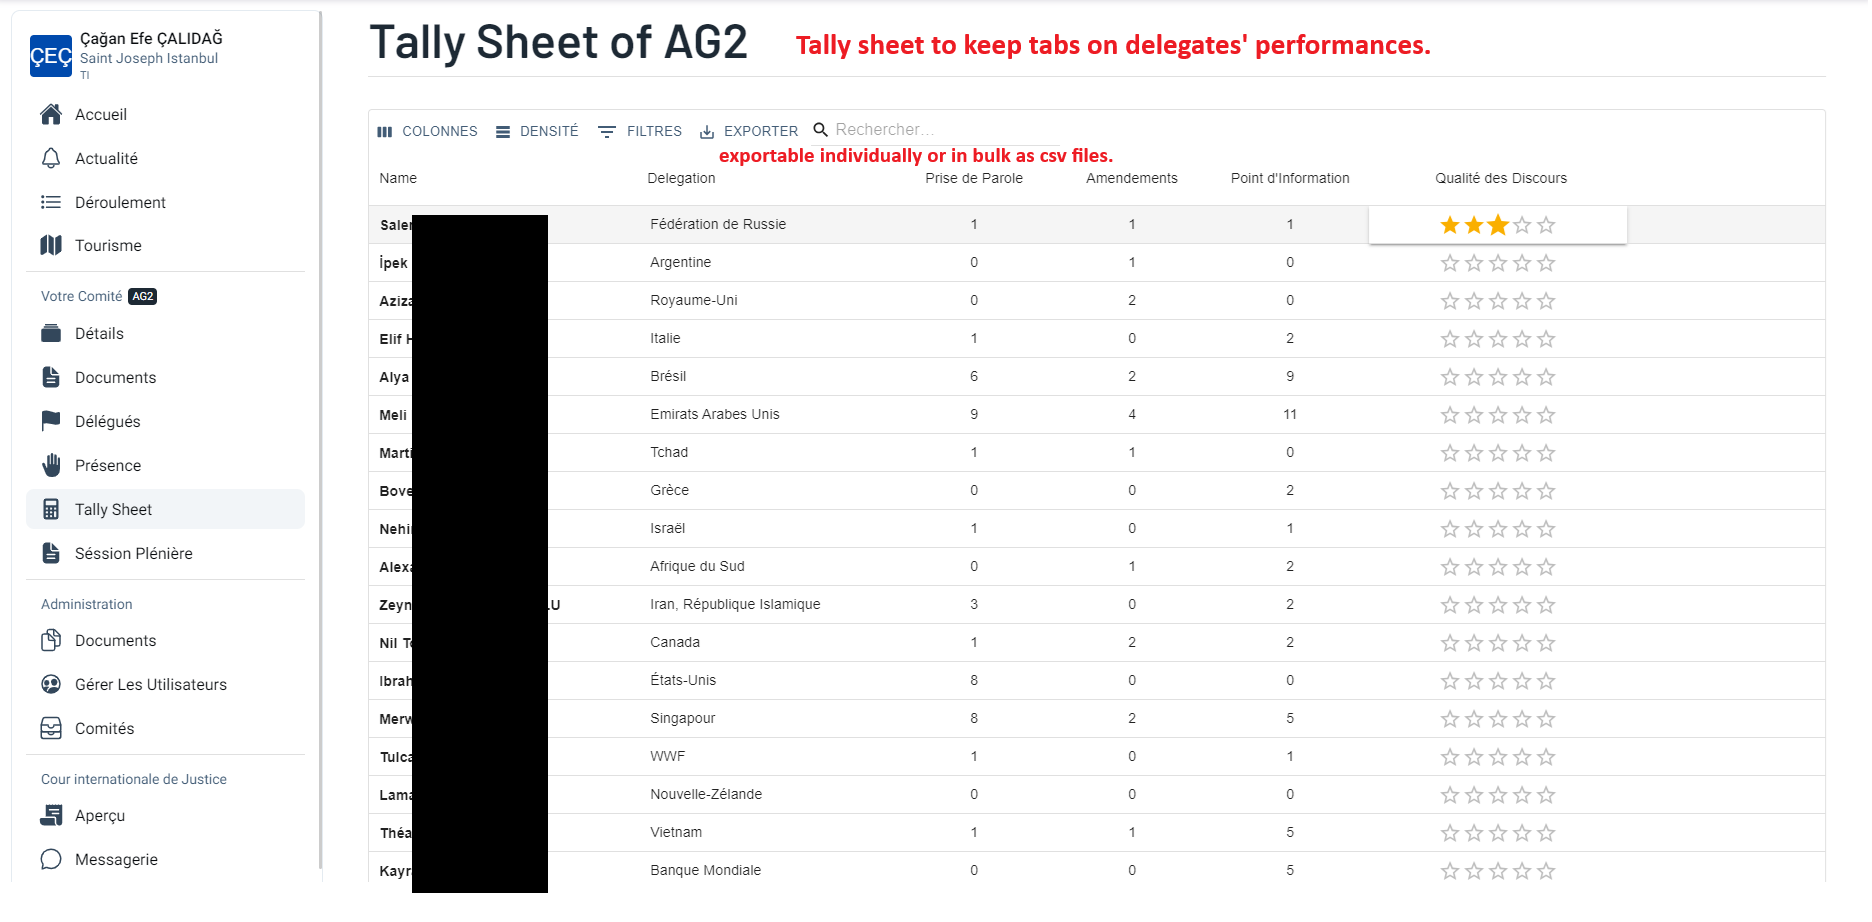
Task: Open the COLONNES column selector
Action: [427, 131]
